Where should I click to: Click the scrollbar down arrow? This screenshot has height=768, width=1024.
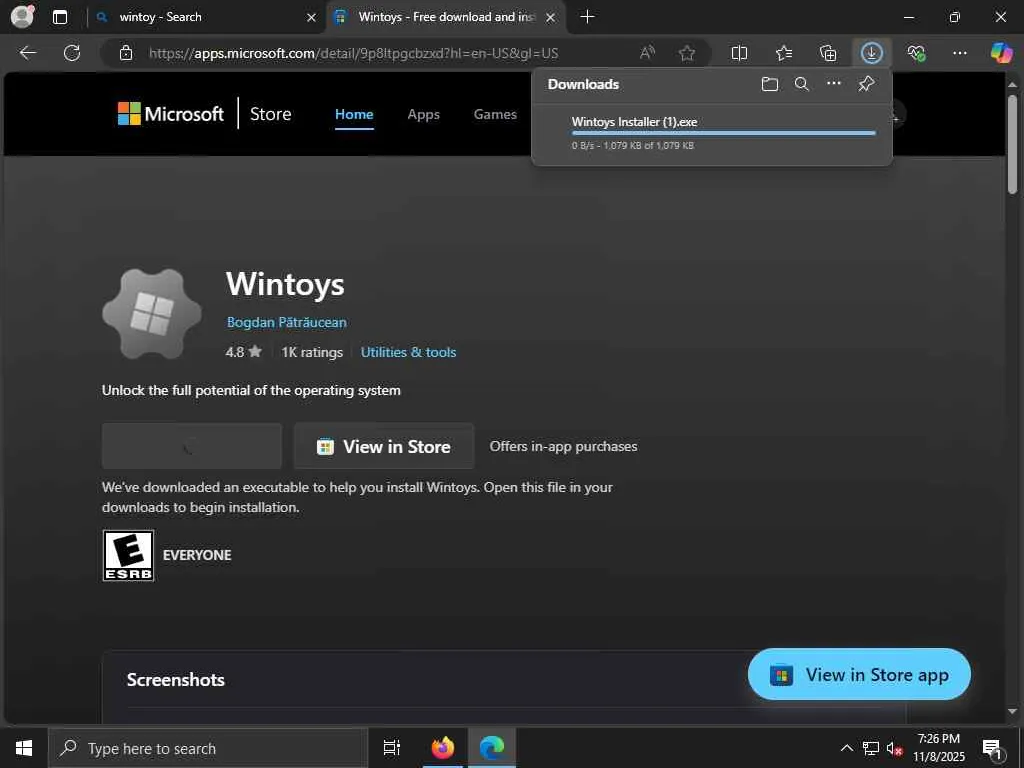pyautogui.click(x=1012, y=711)
